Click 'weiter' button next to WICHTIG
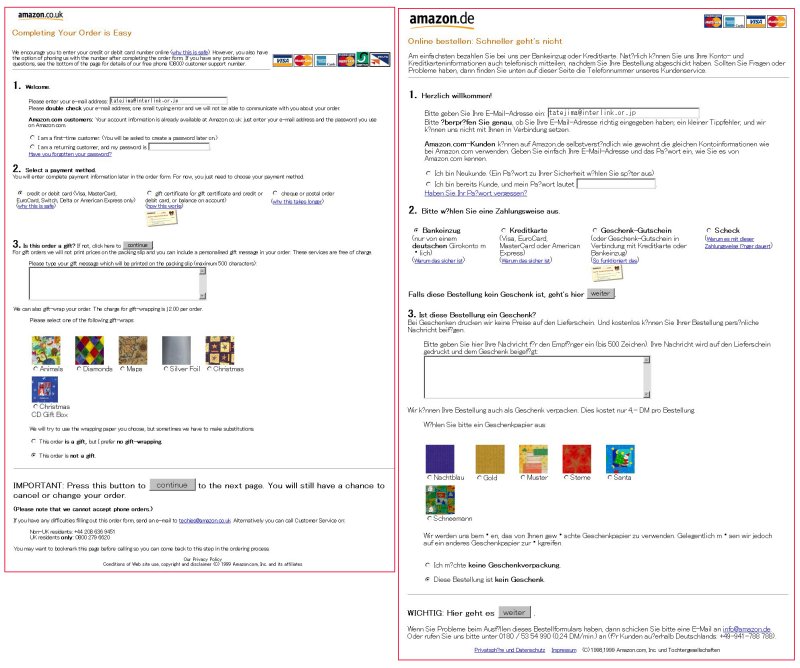This screenshot has width=800, height=668. pos(514,612)
